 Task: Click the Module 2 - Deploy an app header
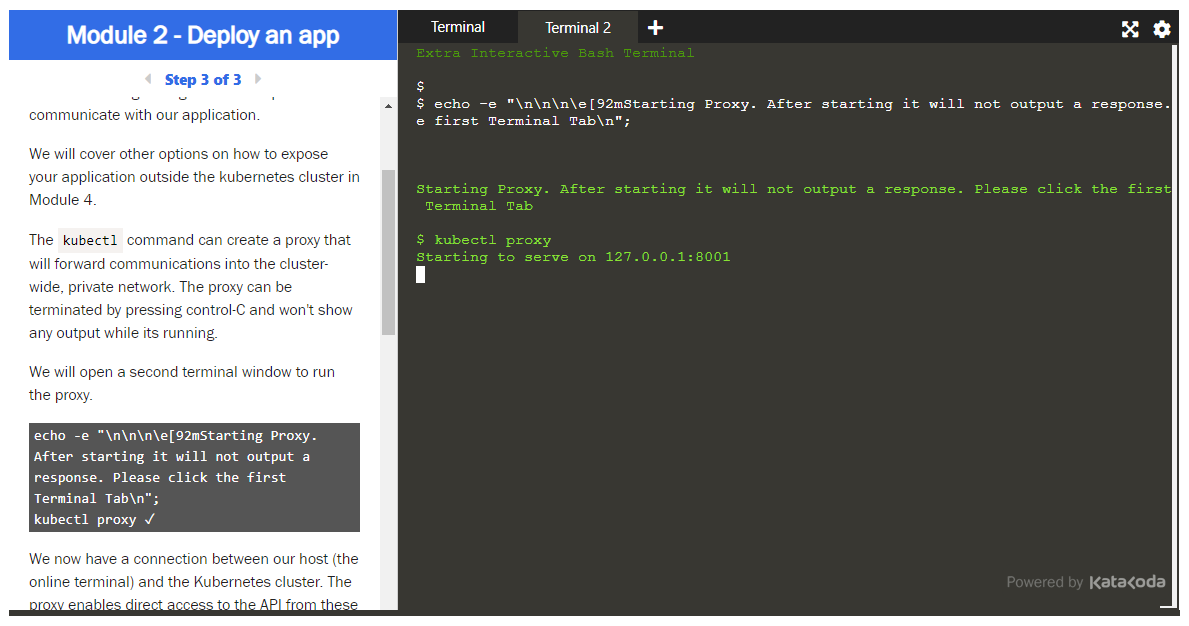click(x=203, y=35)
